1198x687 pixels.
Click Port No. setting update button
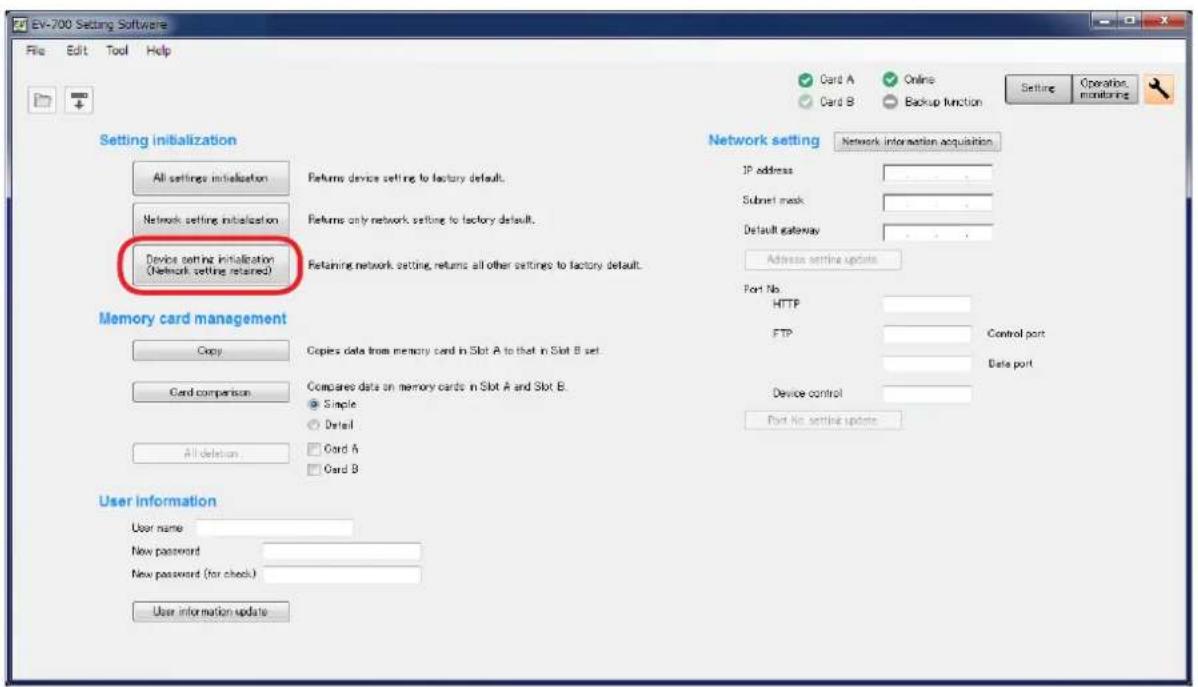click(x=823, y=420)
